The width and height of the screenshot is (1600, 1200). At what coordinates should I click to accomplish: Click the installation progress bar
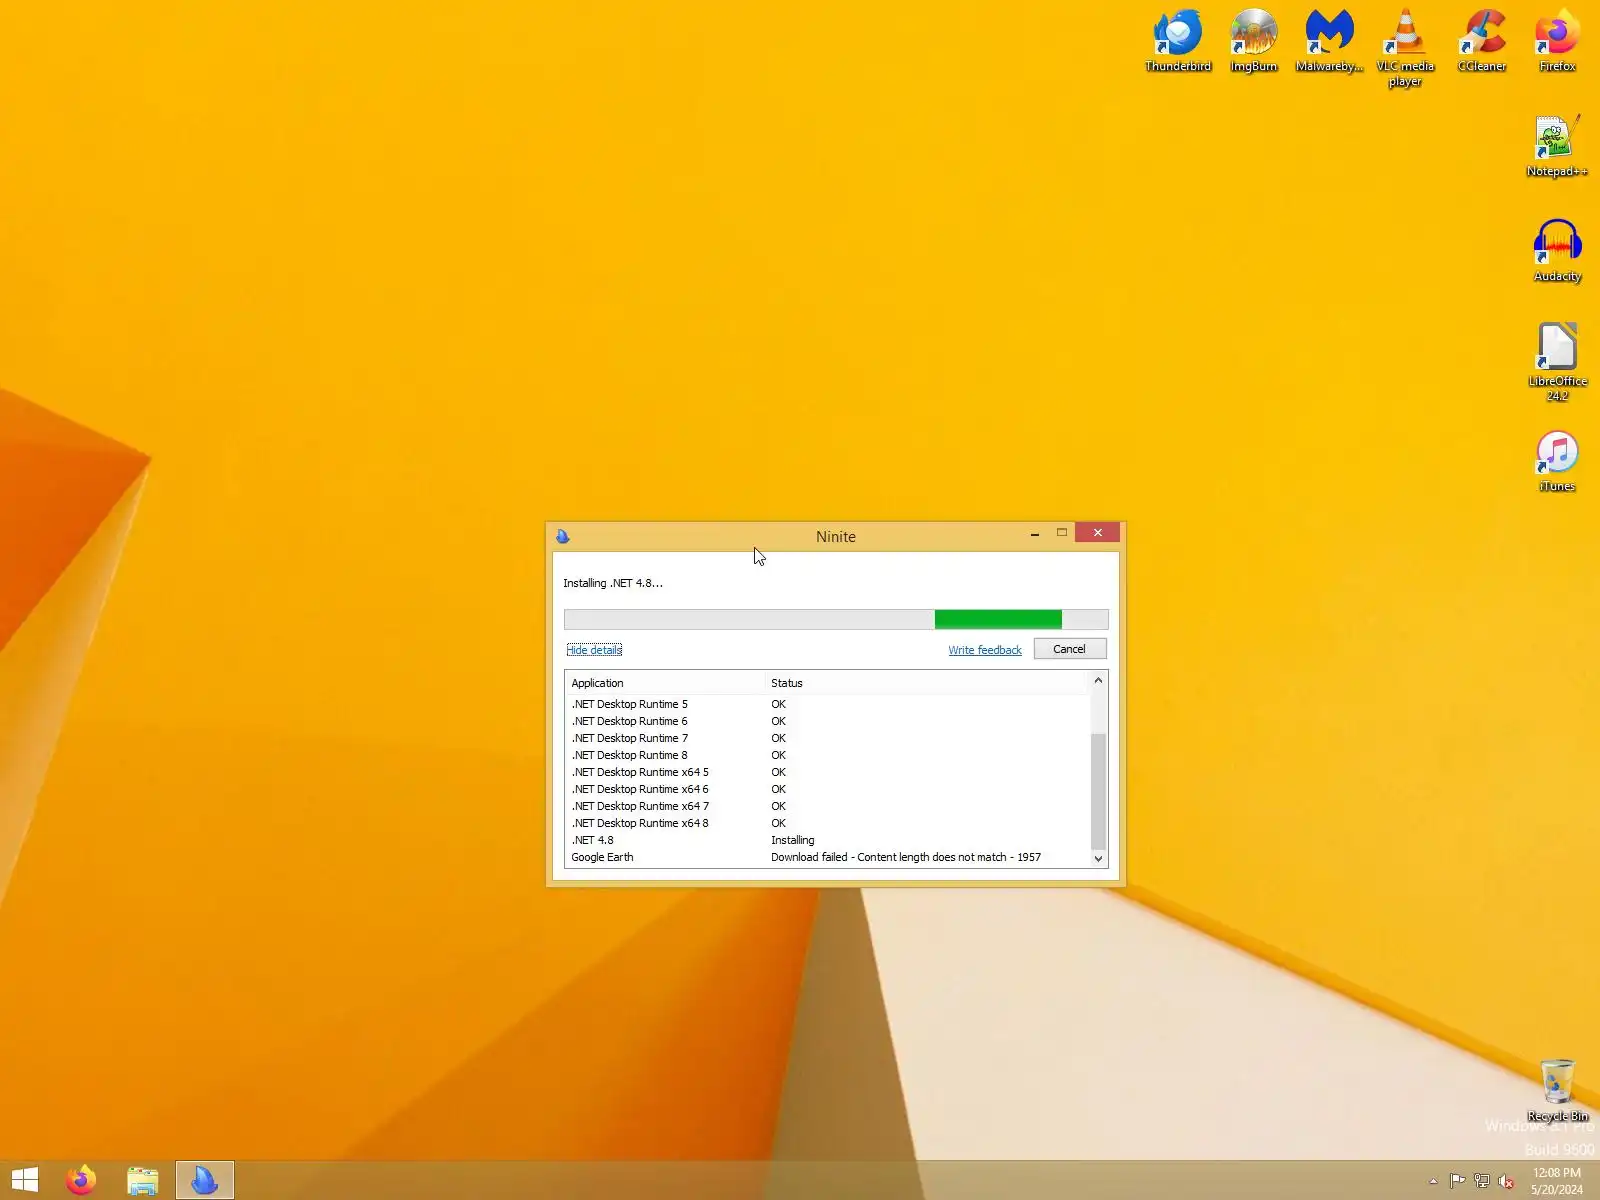tap(836, 620)
